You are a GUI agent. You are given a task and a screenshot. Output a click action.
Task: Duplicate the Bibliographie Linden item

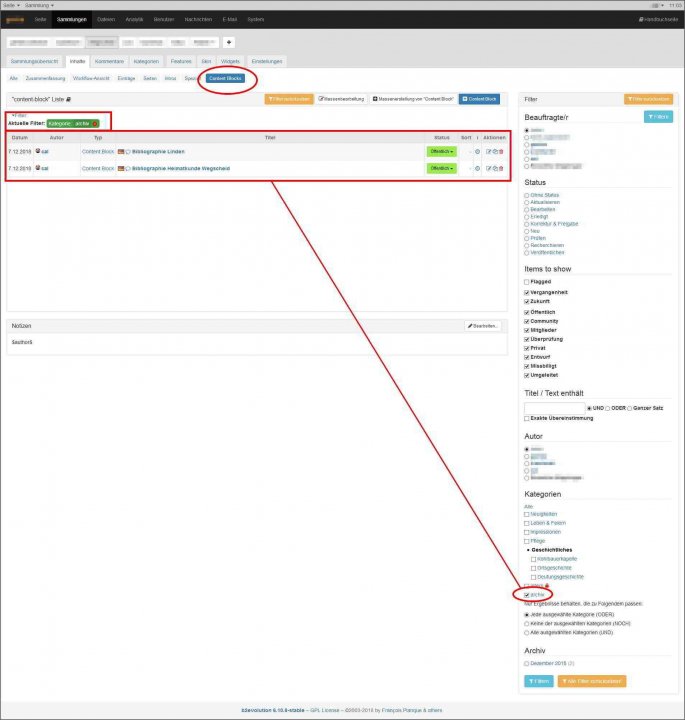(495, 152)
